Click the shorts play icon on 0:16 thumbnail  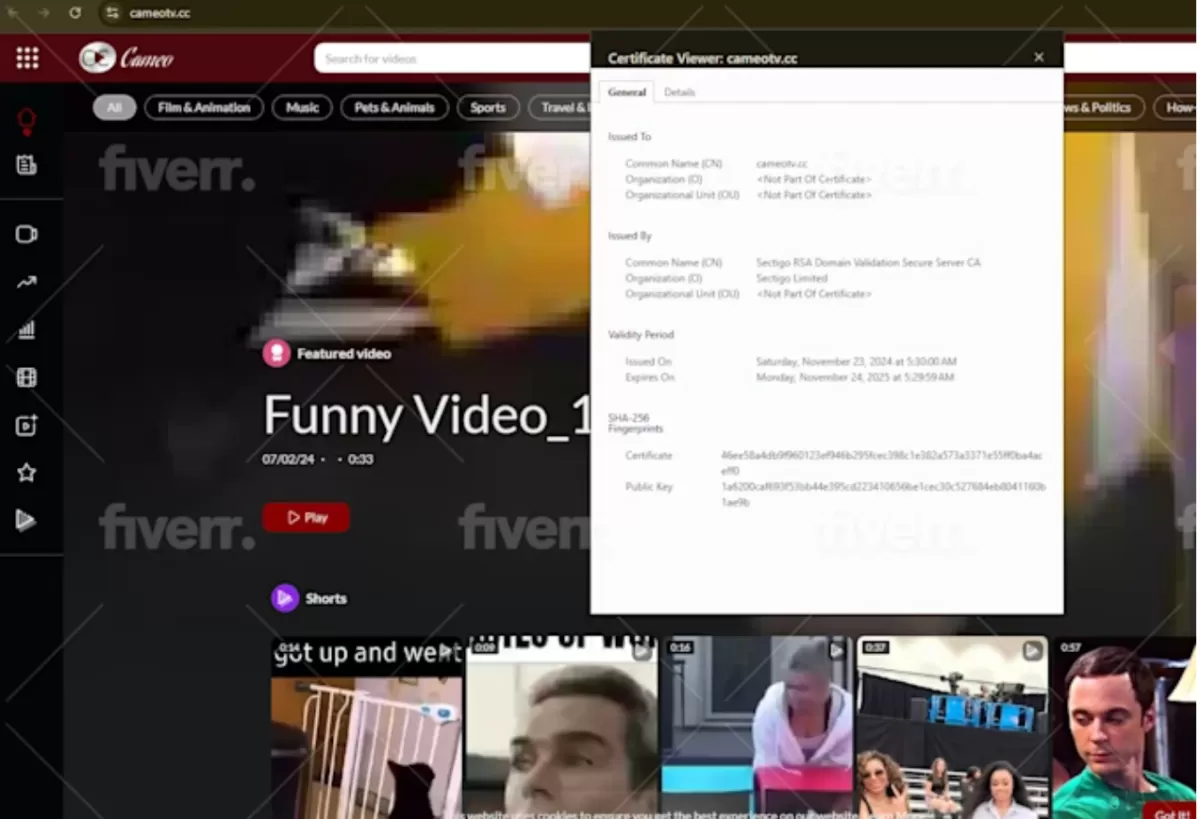837,651
